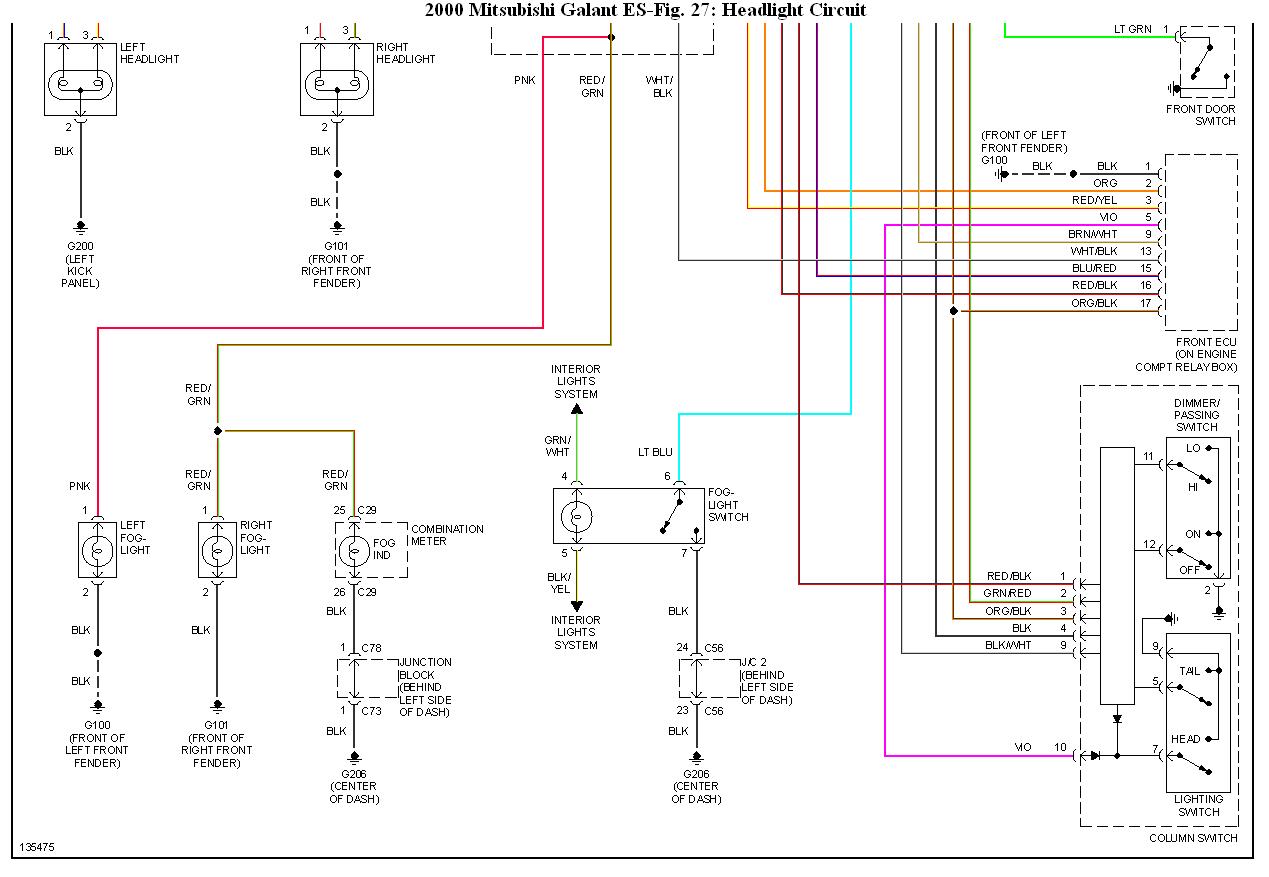Select the fog-light switch contact symbol
The width and height of the screenshot is (1269, 877).
click(678, 517)
